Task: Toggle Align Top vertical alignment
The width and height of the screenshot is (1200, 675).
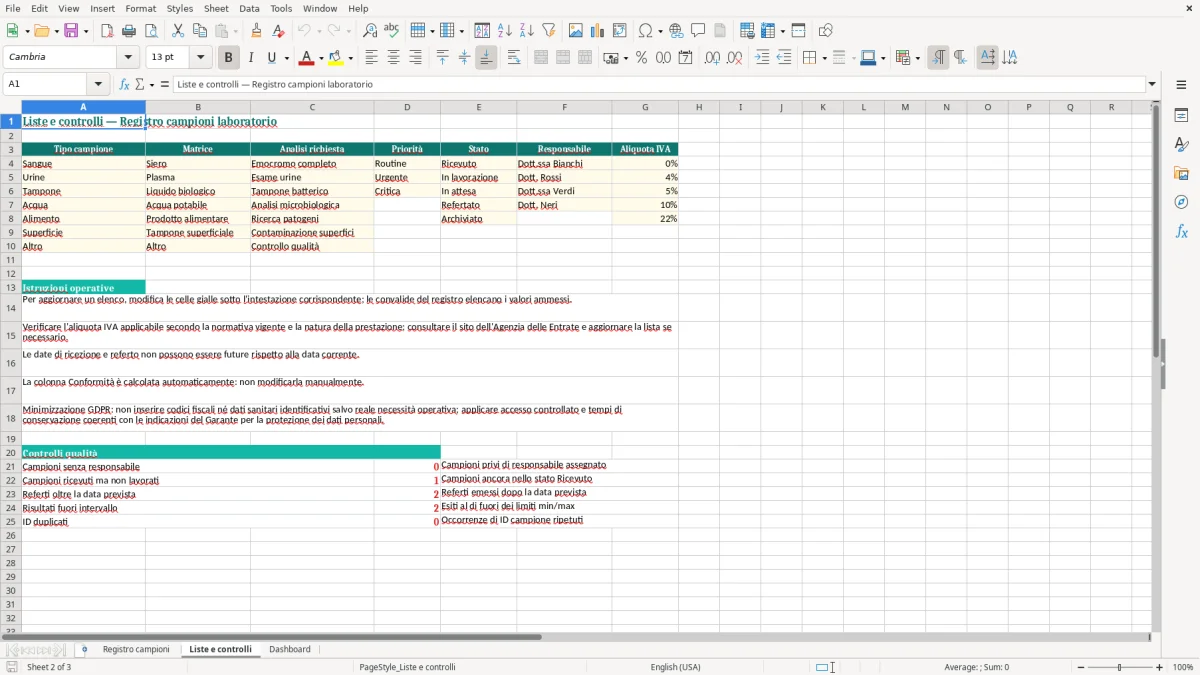Action: coord(442,58)
